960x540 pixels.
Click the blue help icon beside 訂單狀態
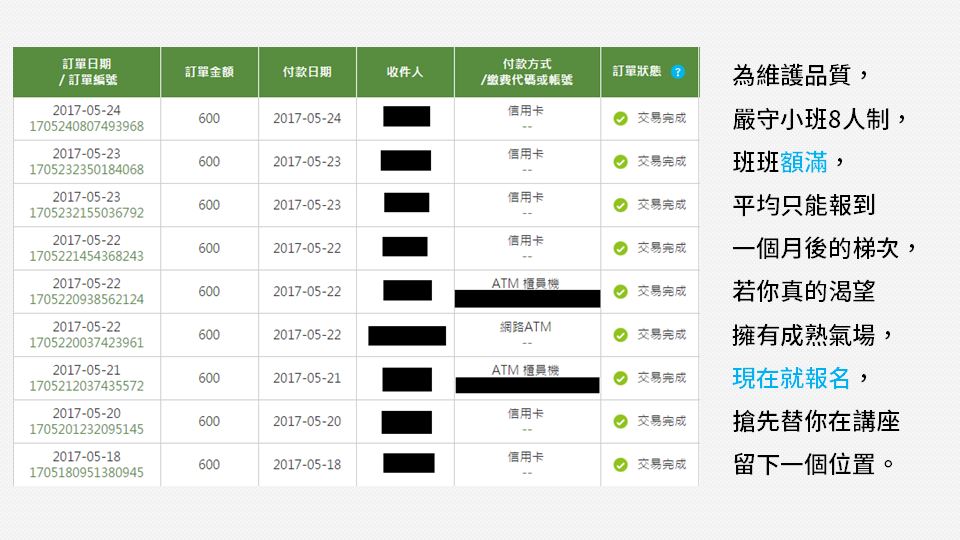(679, 72)
